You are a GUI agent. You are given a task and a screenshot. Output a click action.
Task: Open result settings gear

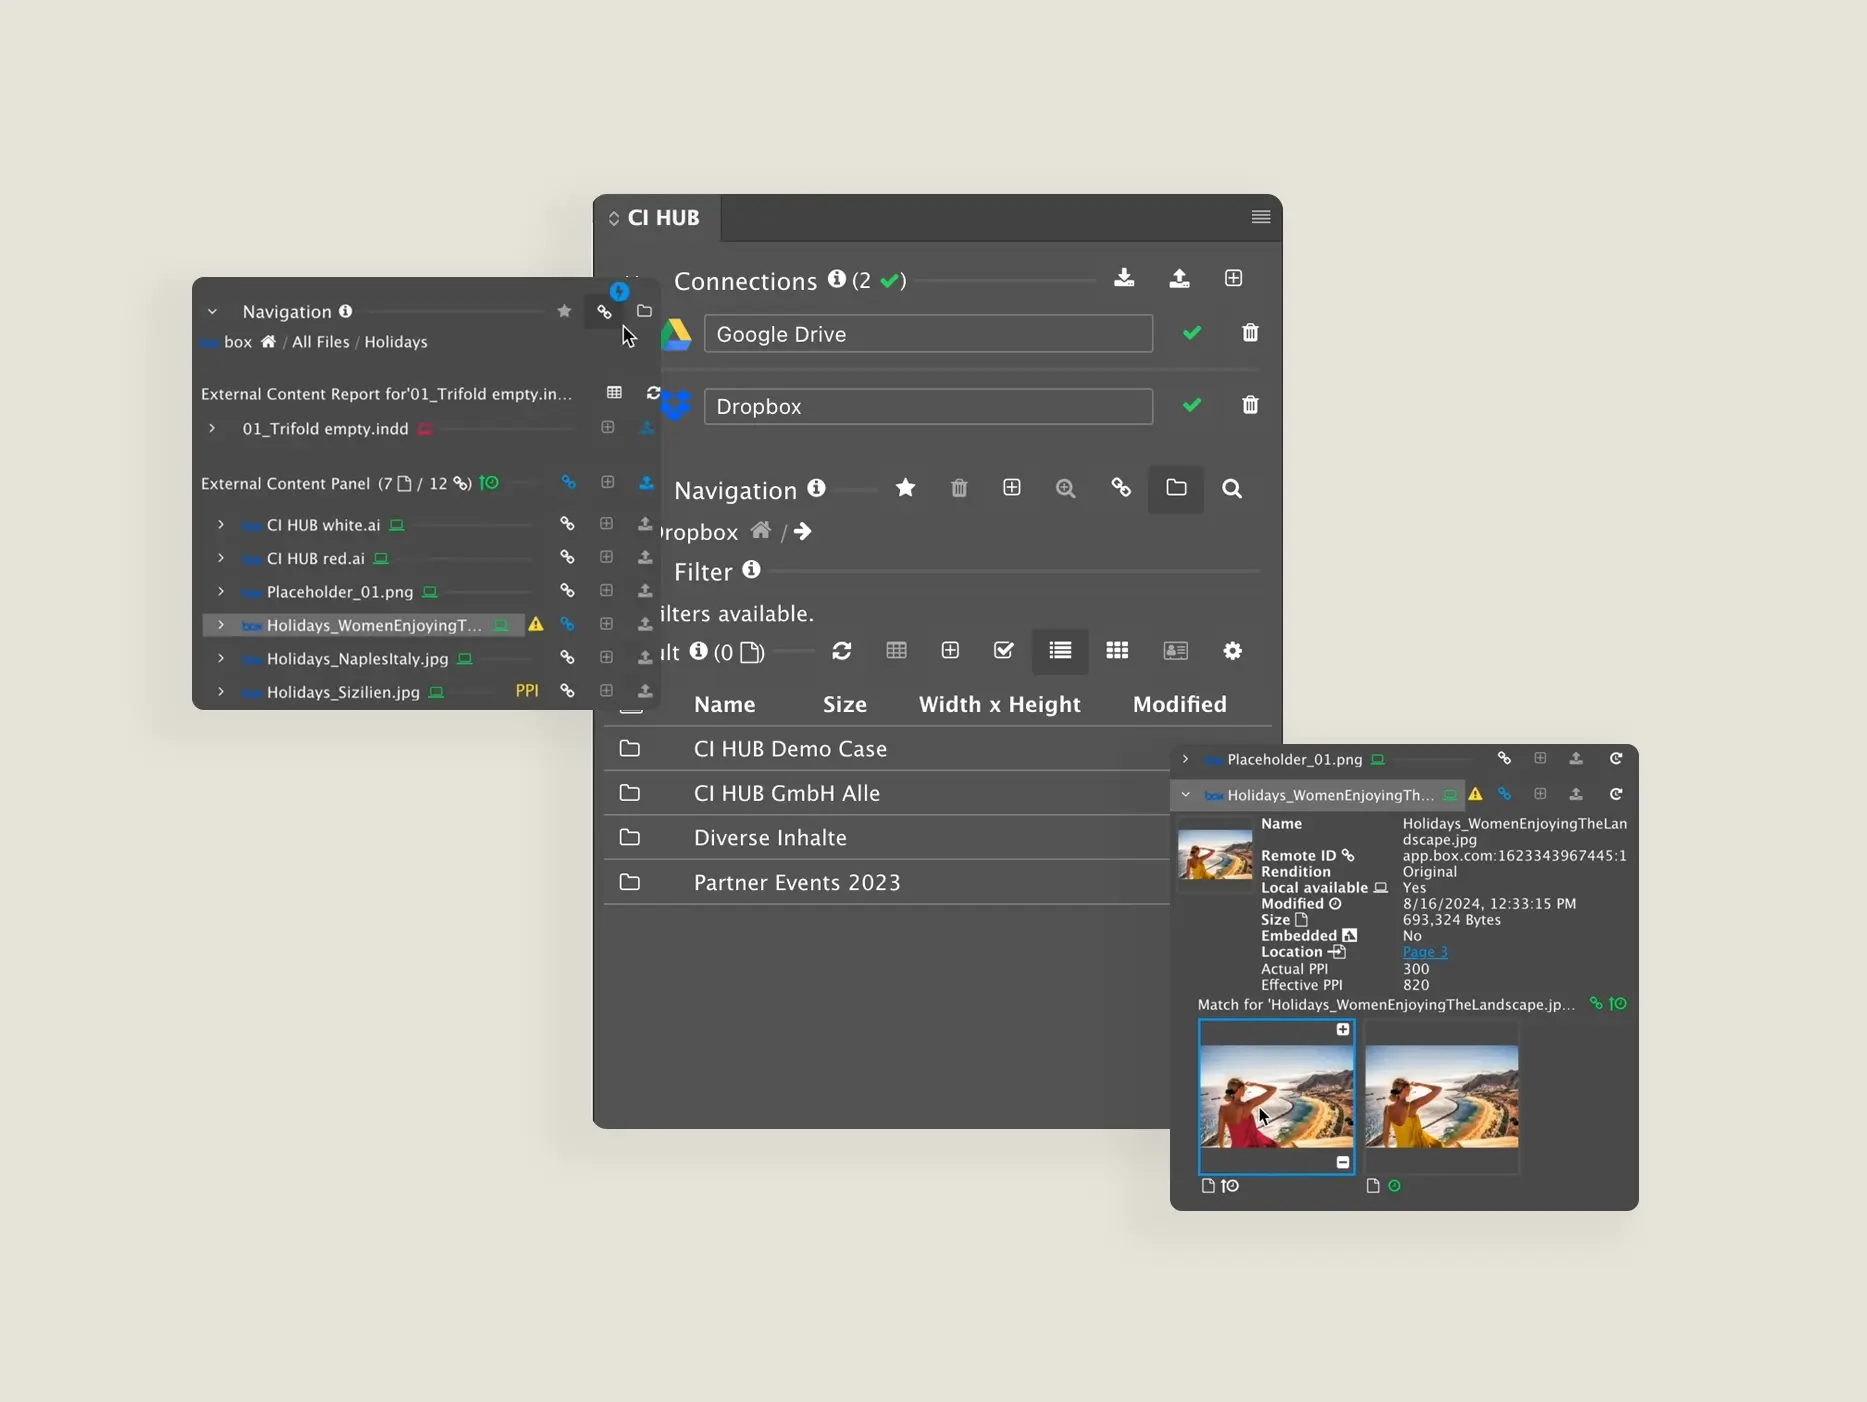click(1233, 651)
